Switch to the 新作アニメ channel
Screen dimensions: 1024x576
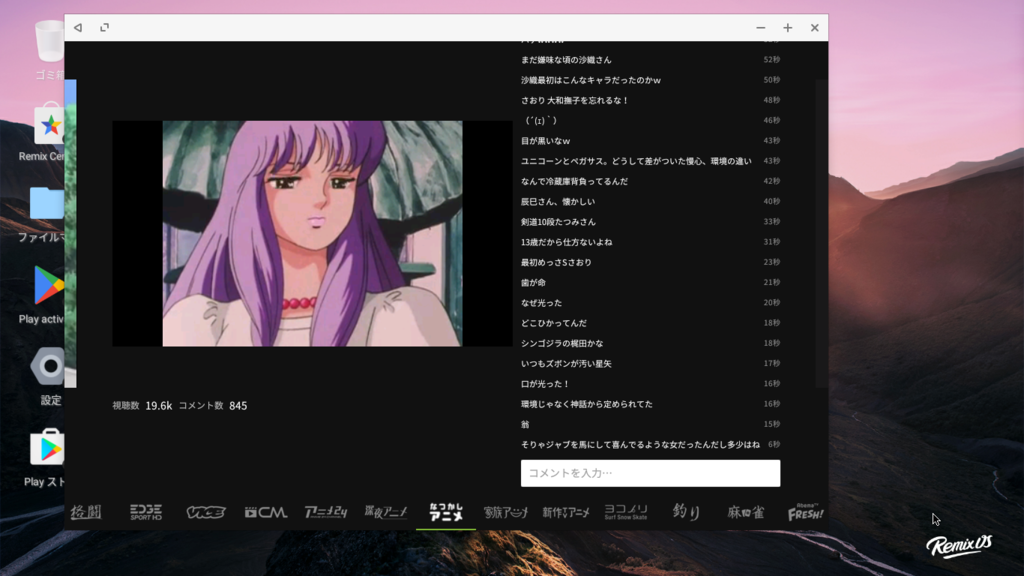[566, 513]
